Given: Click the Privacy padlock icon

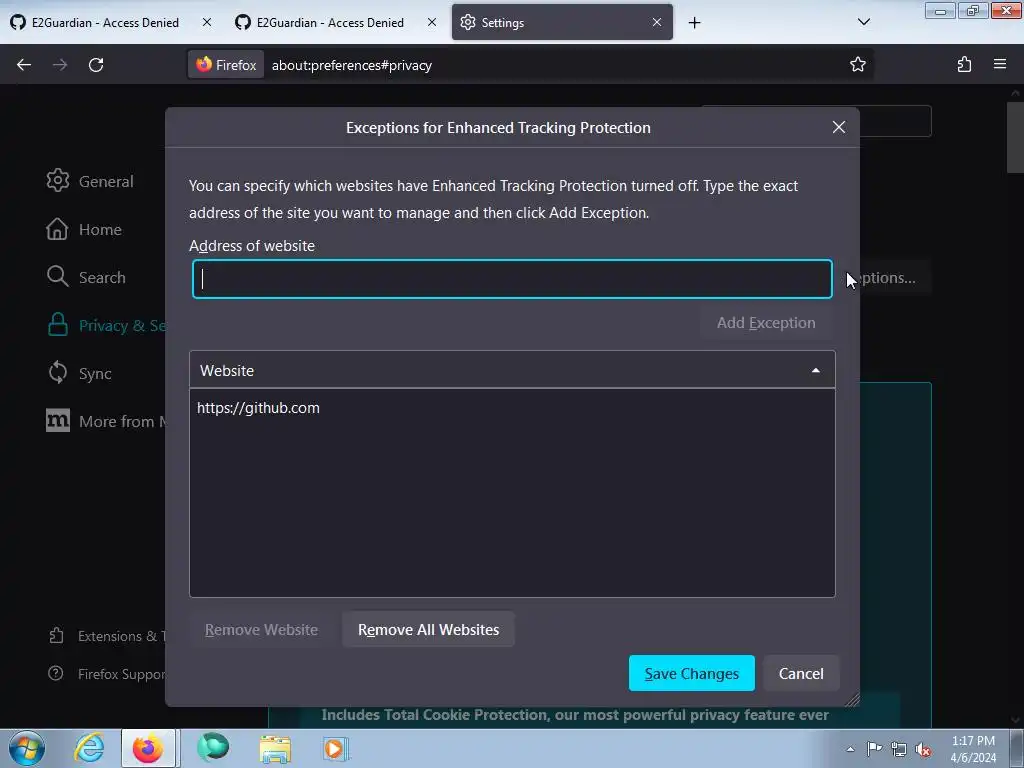Looking at the screenshot, I should point(57,325).
